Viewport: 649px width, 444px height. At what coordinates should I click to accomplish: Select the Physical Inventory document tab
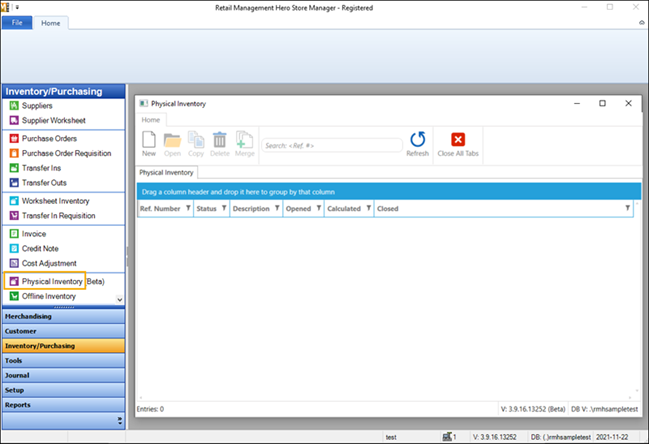click(x=166, y=173)
